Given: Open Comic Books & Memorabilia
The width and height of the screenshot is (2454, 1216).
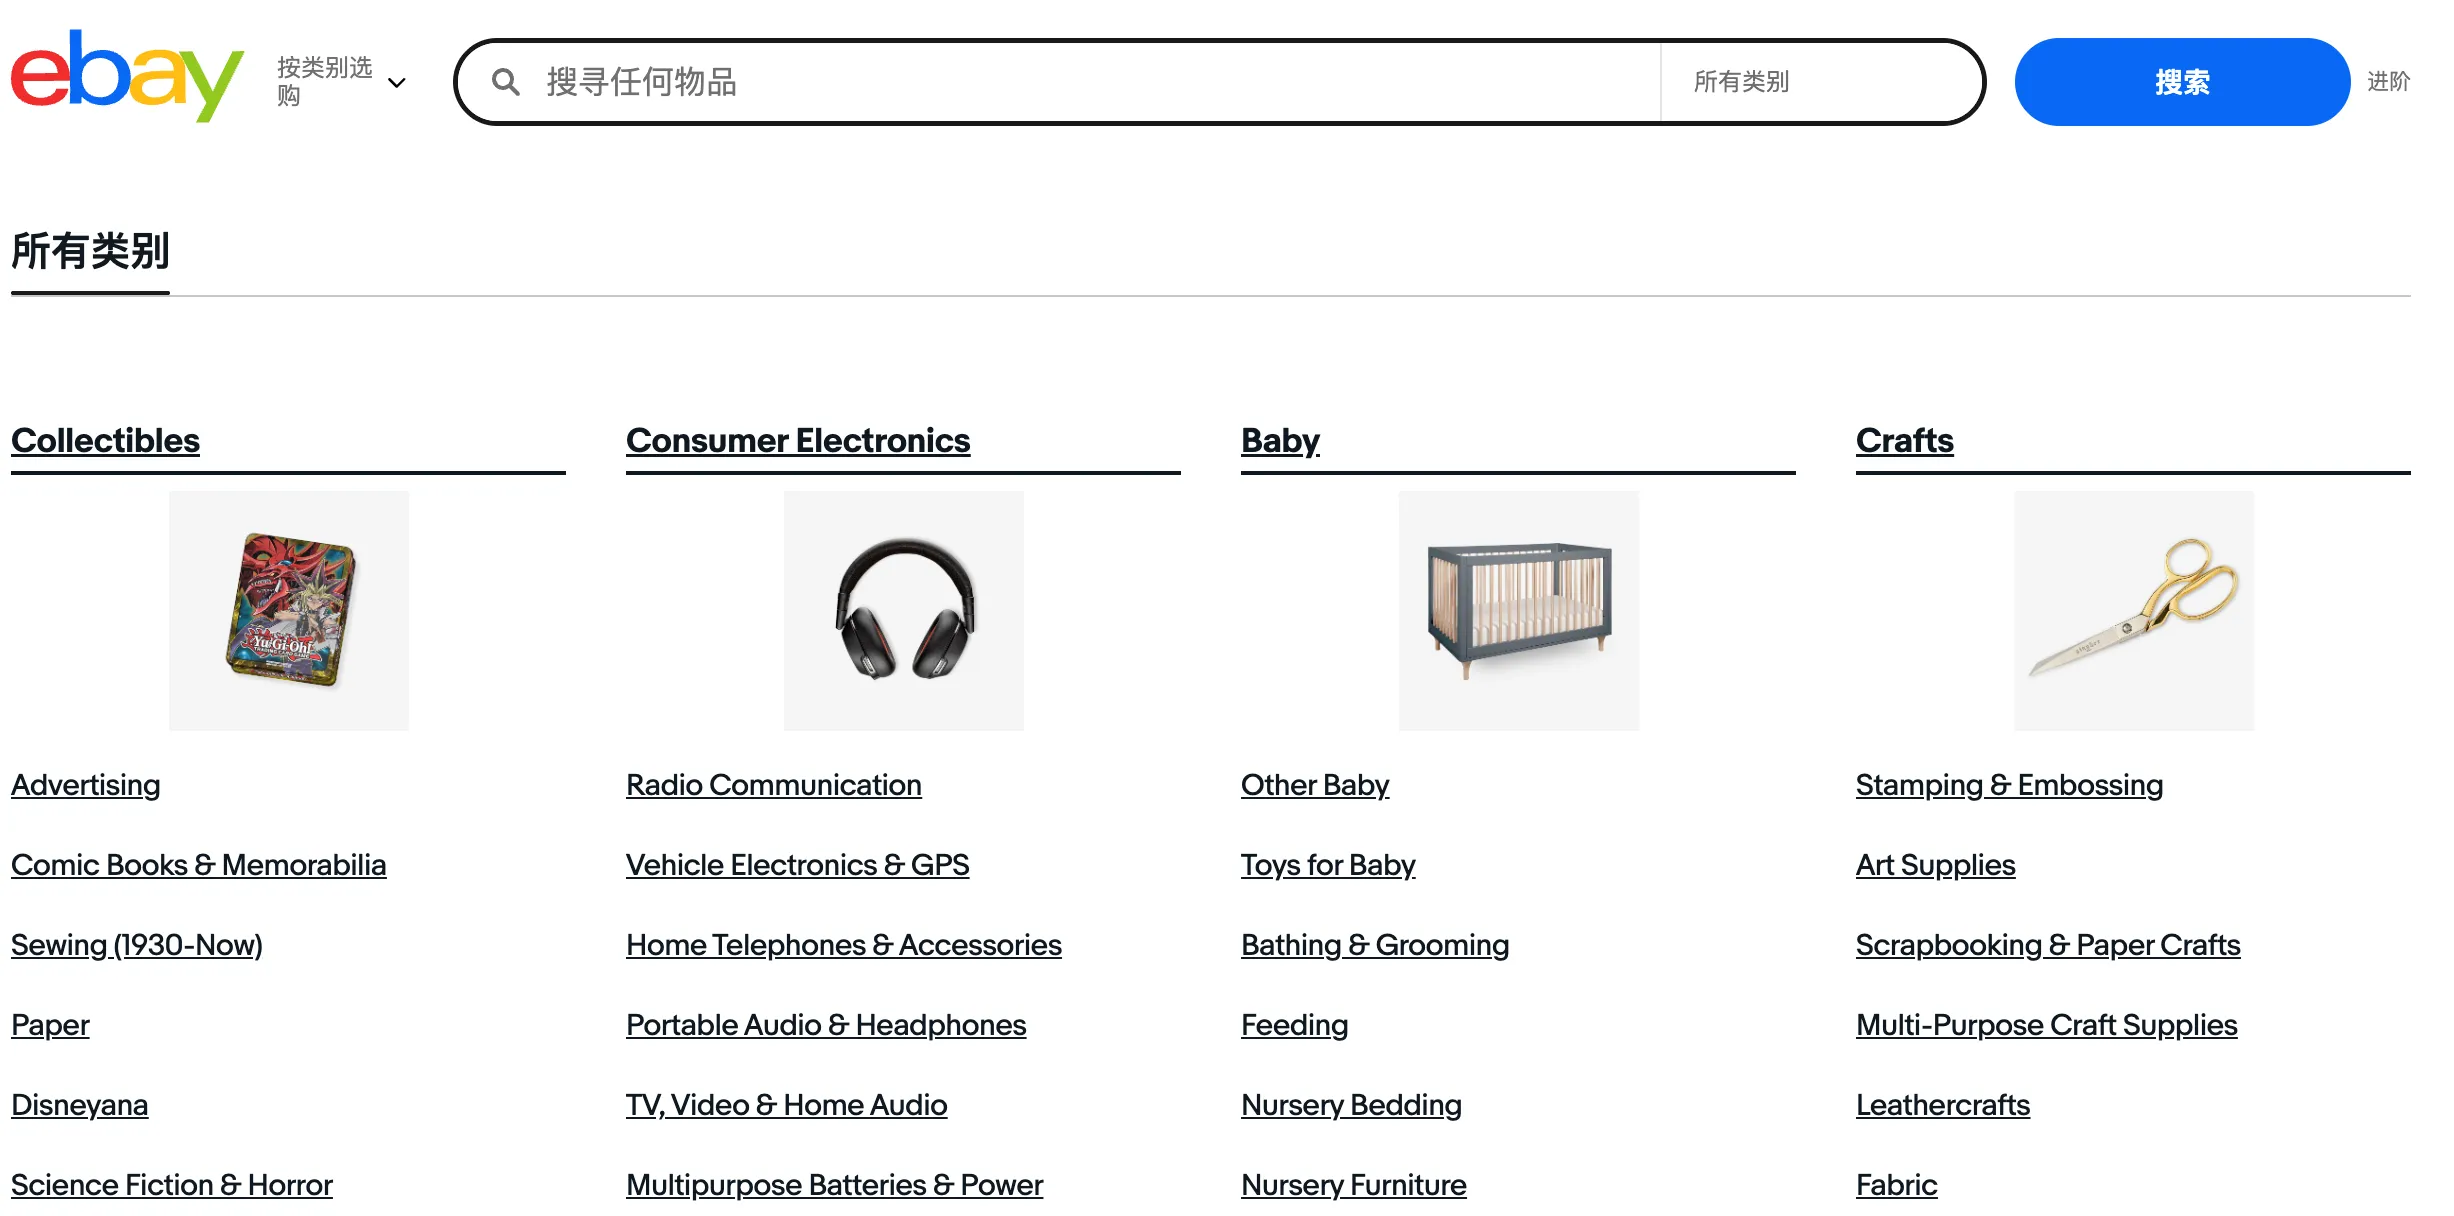Looking at the screenshot, I should coord(198,864).
